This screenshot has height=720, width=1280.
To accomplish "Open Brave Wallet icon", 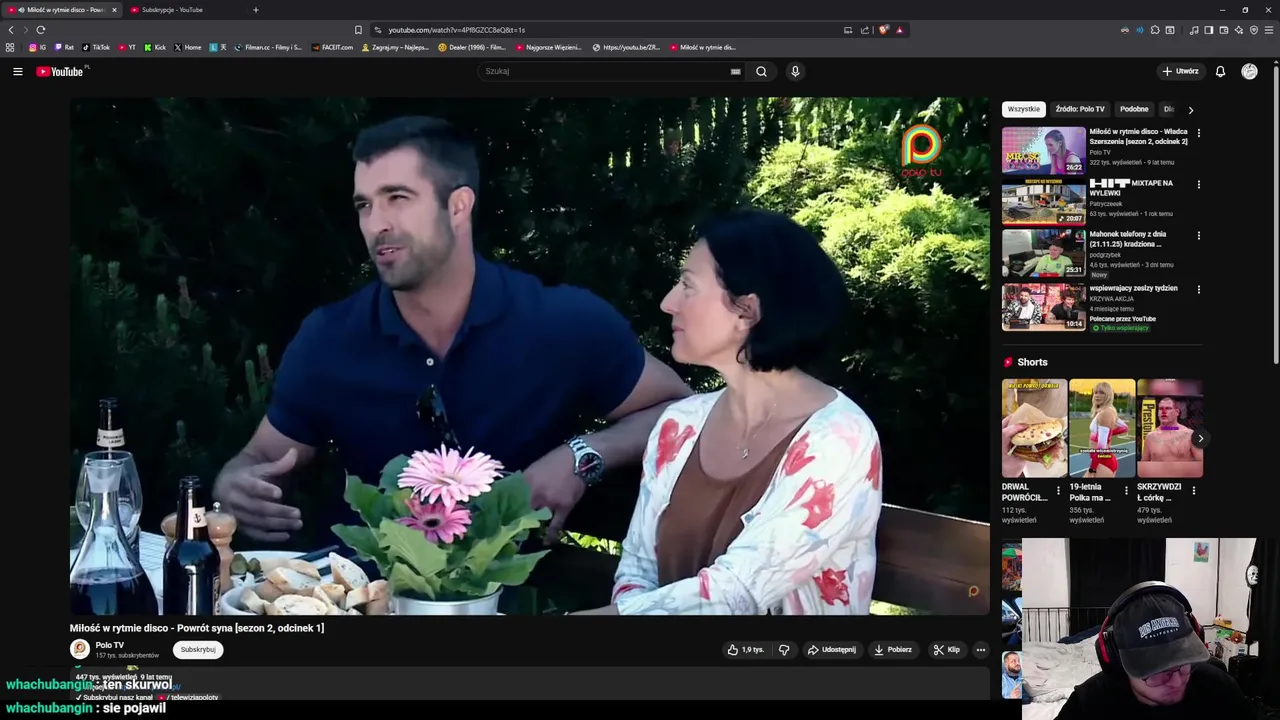I will [x=1223, y=30].
